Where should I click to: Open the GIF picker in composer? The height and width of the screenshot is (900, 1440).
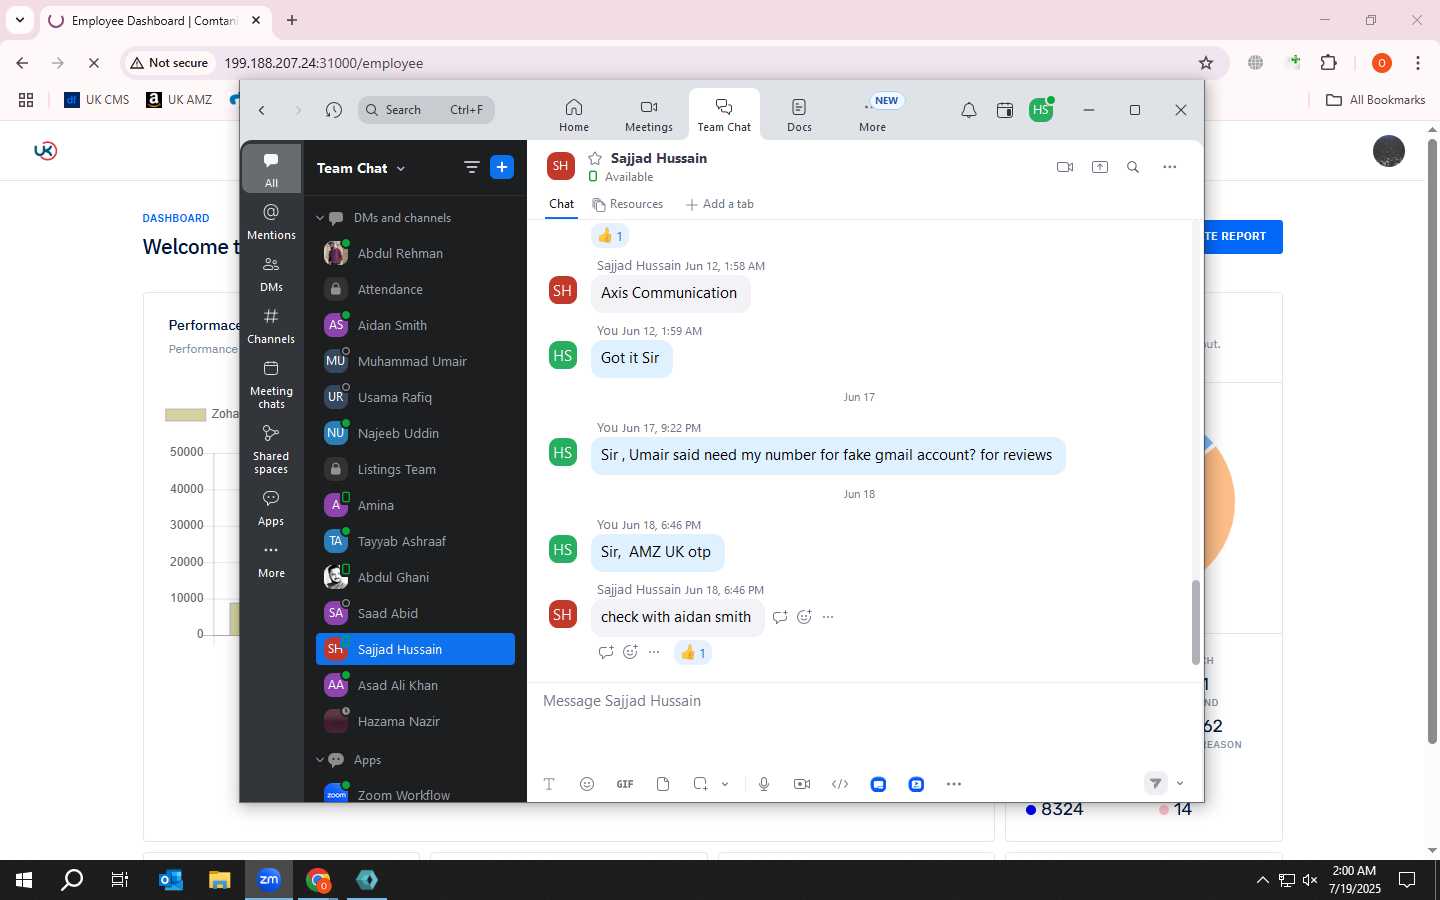[x=625, y=784]
